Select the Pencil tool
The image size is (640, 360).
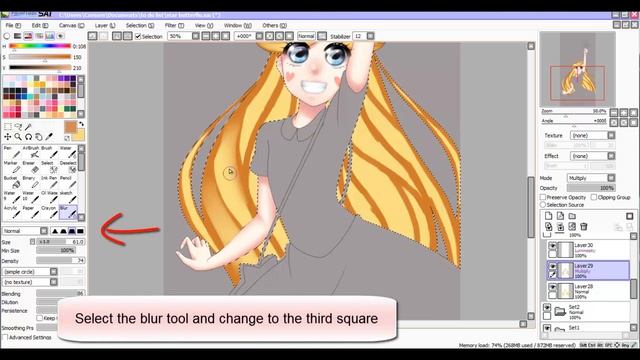[67, 182]
